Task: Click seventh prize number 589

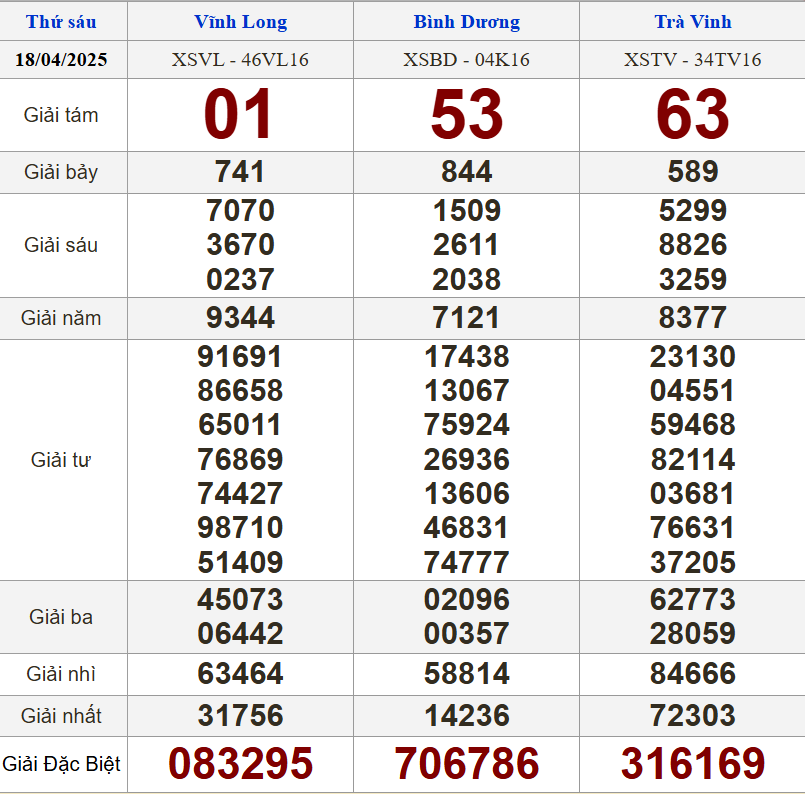Action: (x=693, y=172)
